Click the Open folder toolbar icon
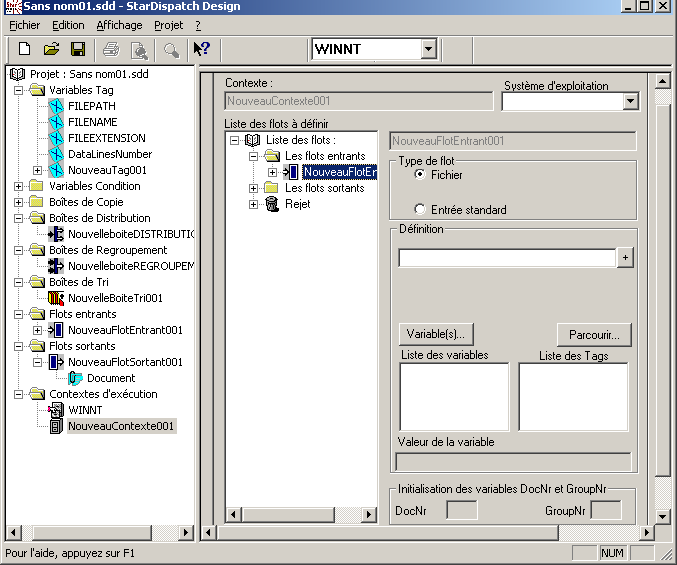The height and width of the screenshot is (565, 677). tap(51, 49)
